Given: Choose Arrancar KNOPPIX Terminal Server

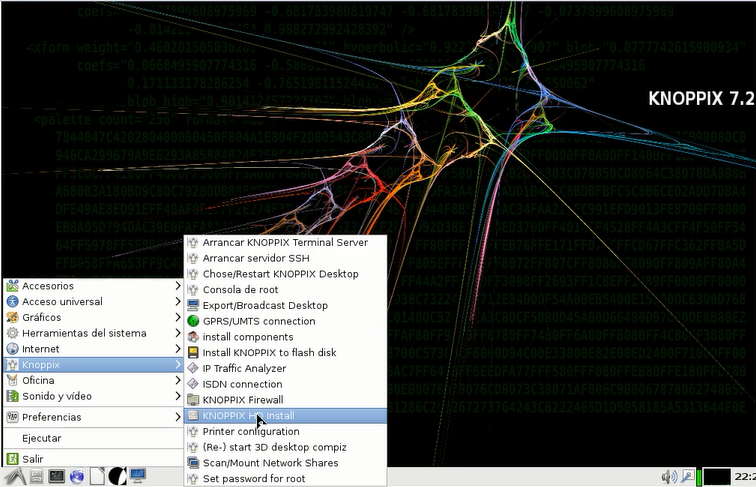Looking at the screenshot, I should 285,243.
